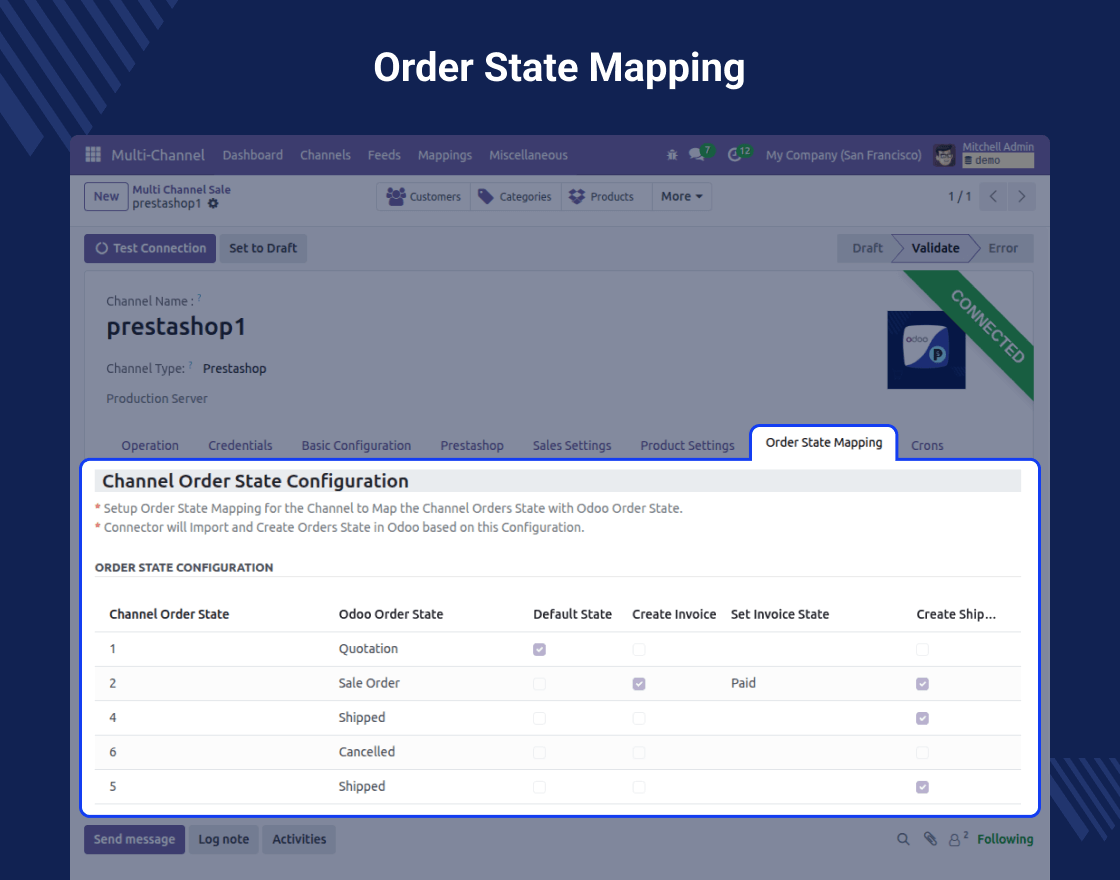The image size is (1120, 880).
Task: Click Test Connection button
Action: point(150,248)
